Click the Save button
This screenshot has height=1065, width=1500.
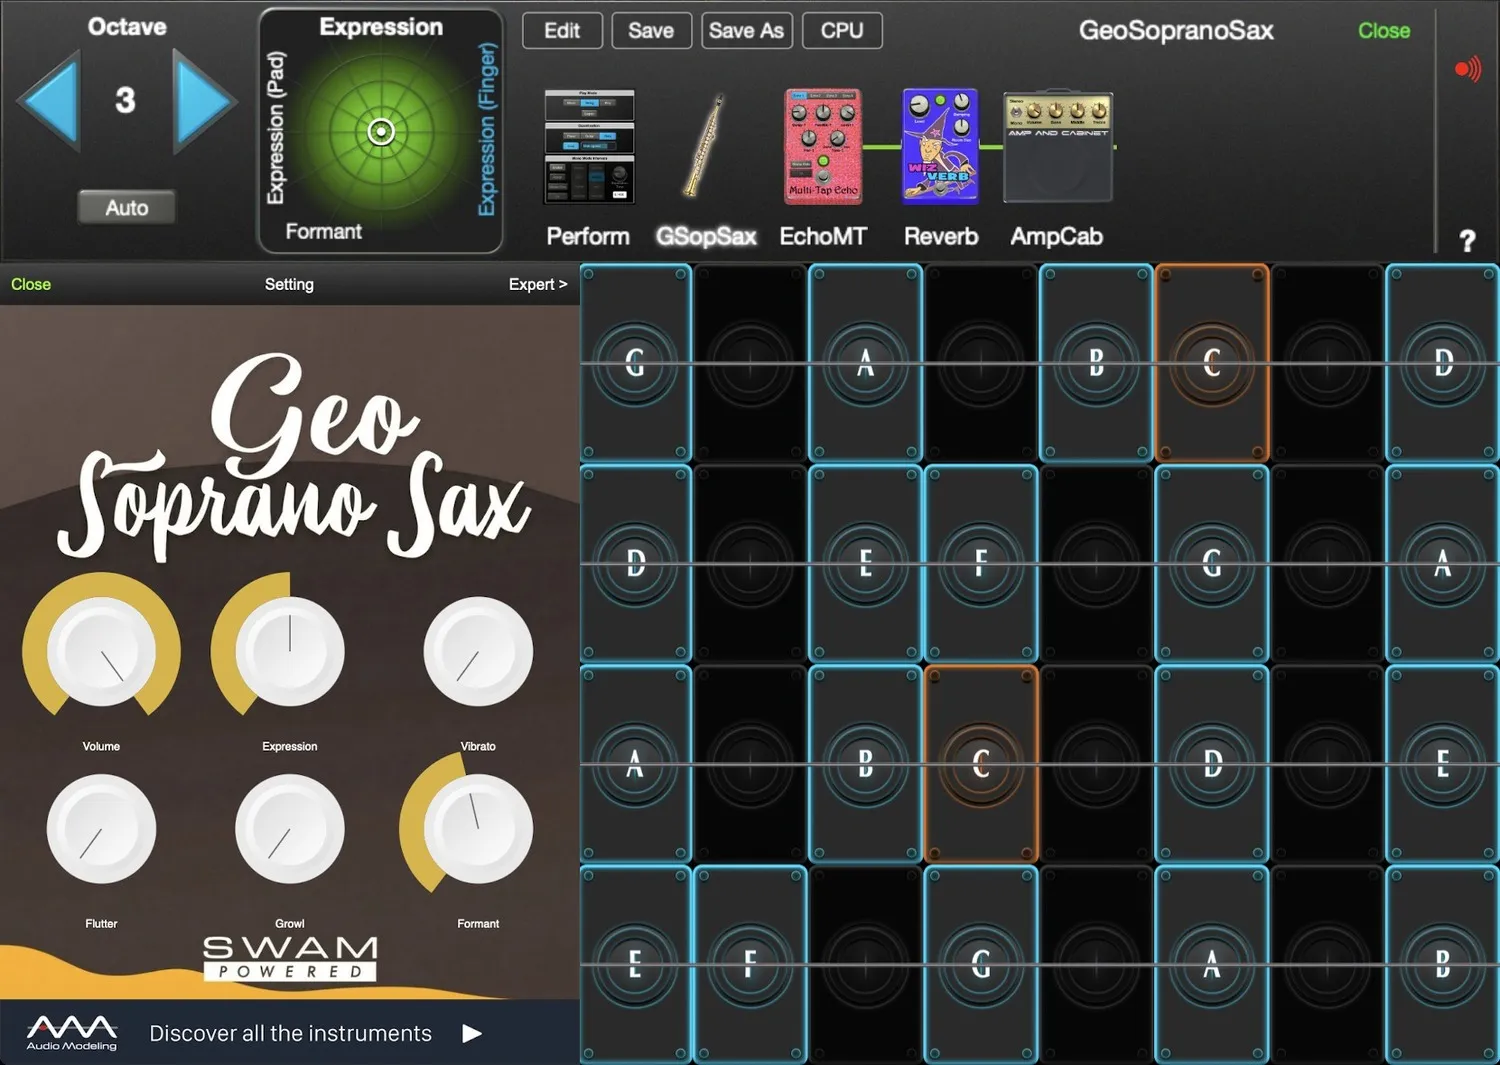(x=651, y=30)
